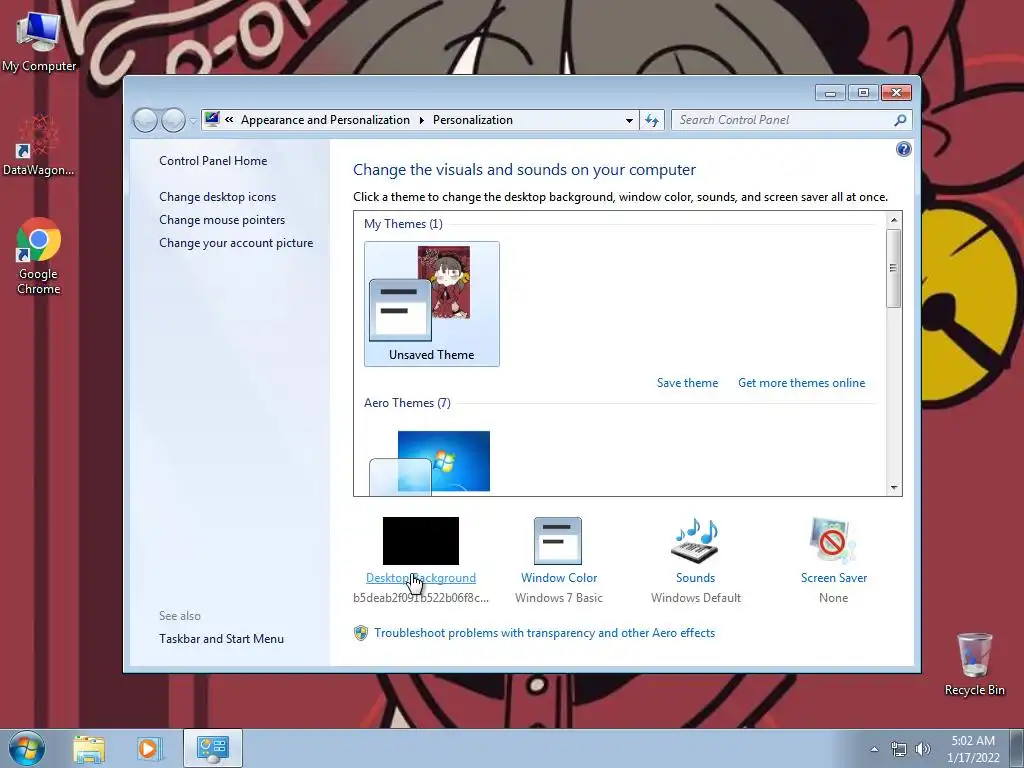
Task: Go to Control Panel Home
Action: click(x=213, y=161)
